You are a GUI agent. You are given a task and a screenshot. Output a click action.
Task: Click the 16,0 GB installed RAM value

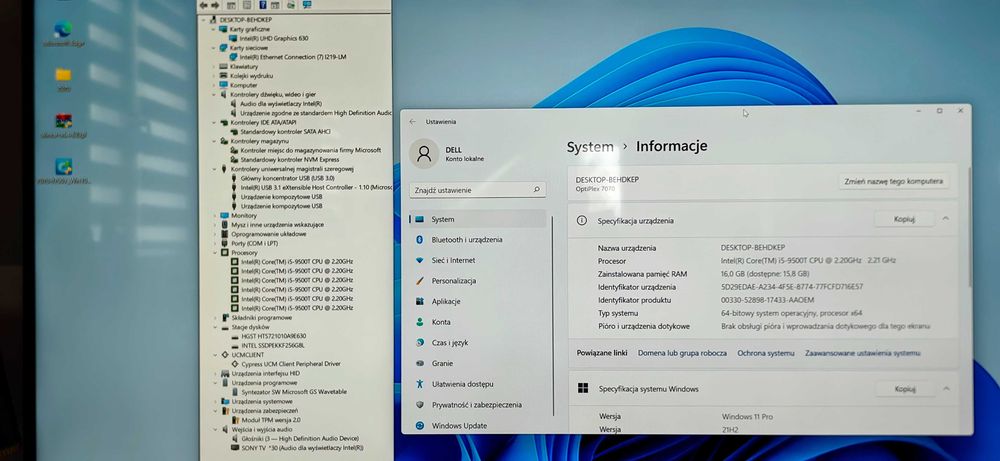[765, 274]
